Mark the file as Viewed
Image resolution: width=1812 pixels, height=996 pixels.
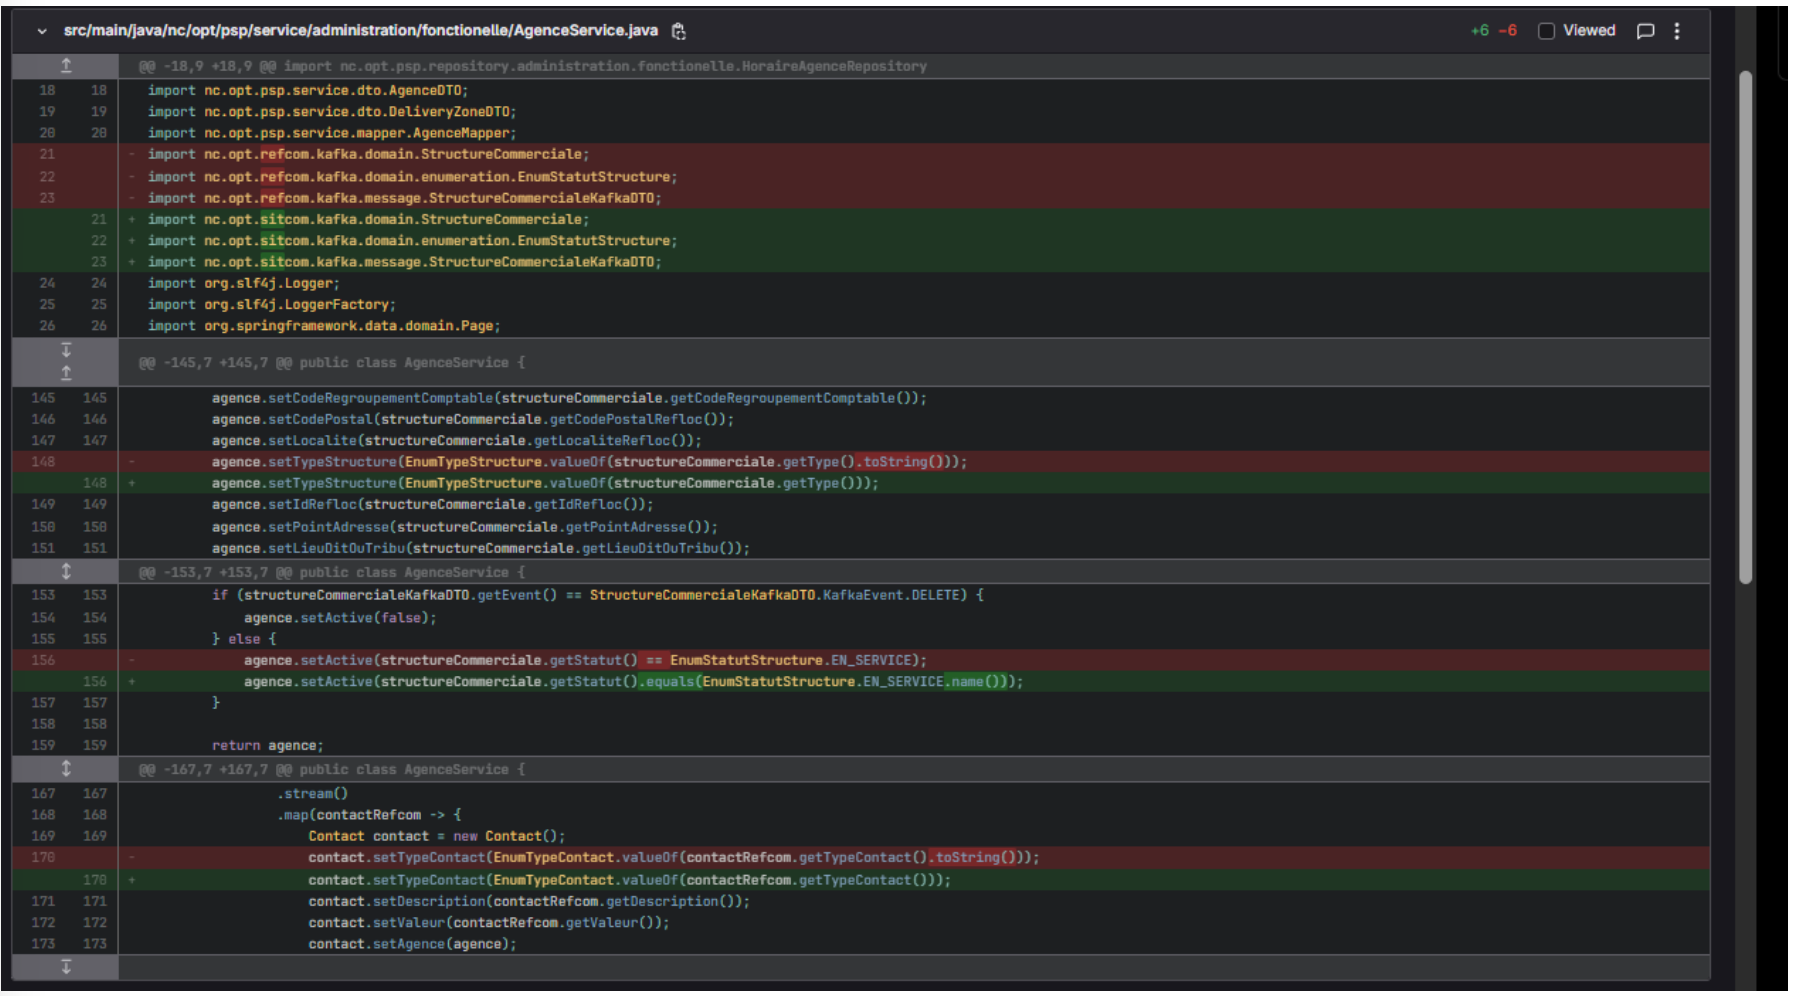(1546, 31)
